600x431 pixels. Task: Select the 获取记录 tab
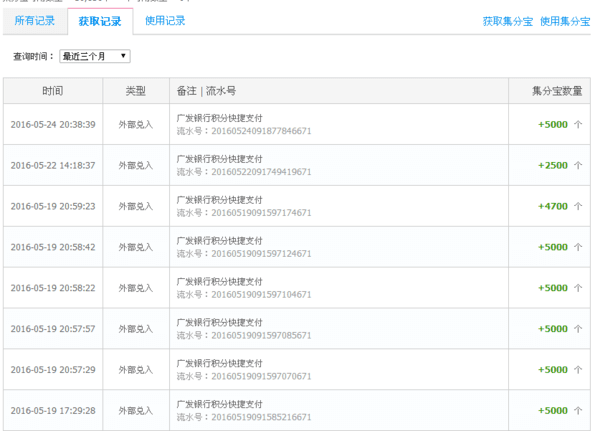(100, 21)
